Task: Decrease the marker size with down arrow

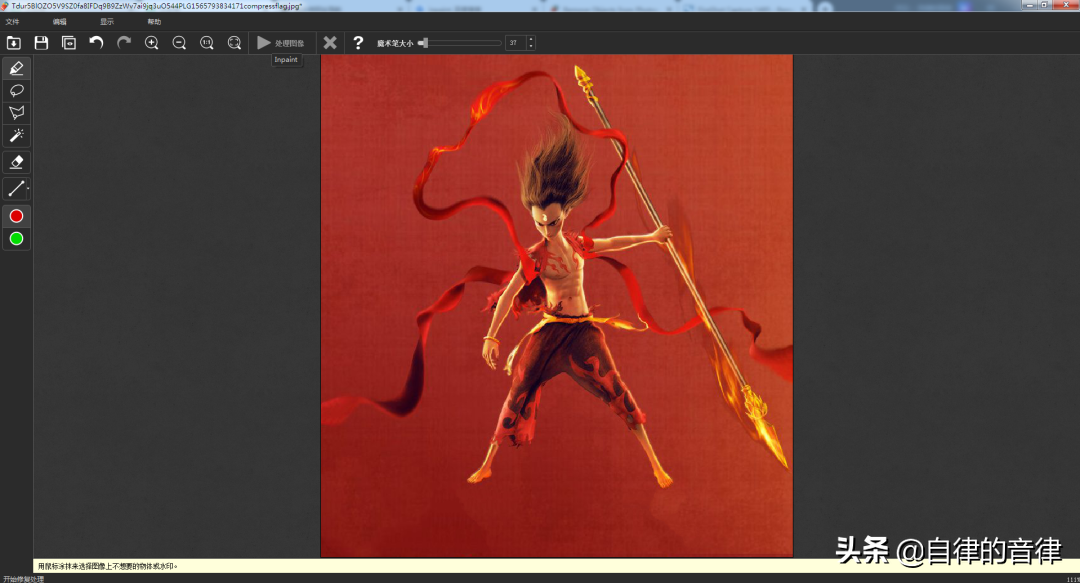Action: click(530, 46)
